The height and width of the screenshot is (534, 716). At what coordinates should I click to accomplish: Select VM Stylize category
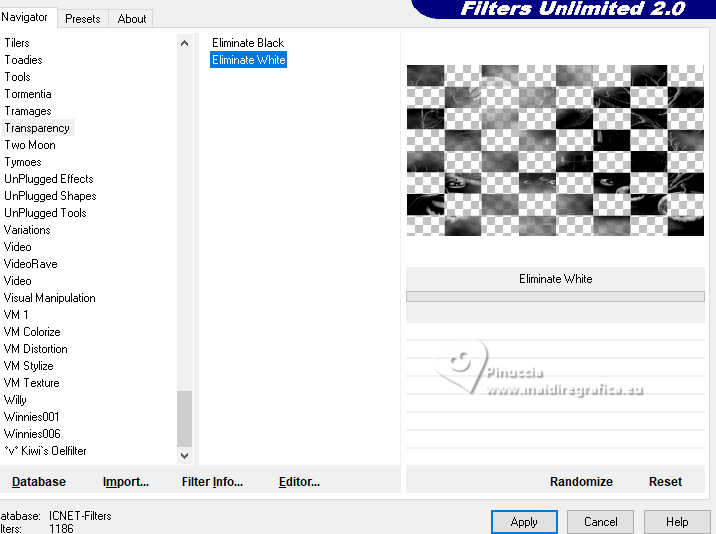28,365
